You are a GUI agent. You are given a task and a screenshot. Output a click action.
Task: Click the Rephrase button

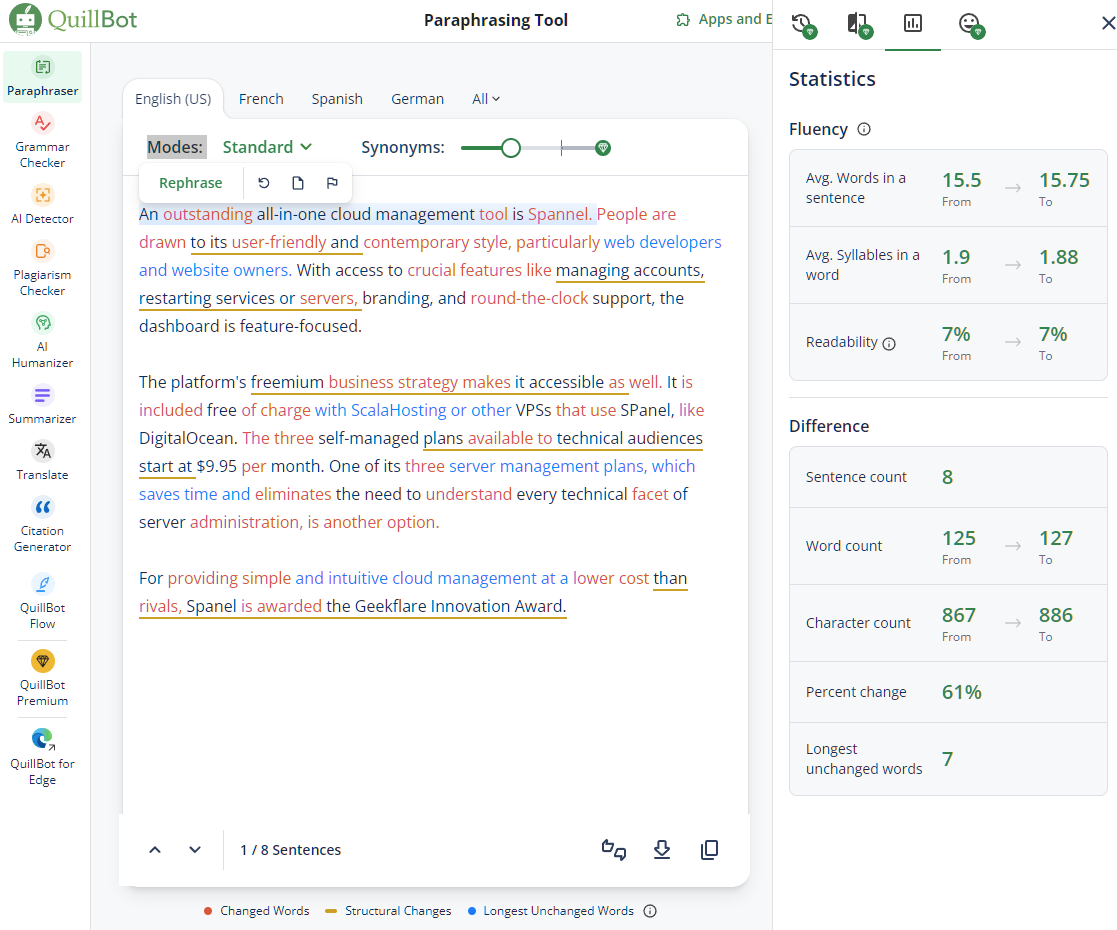pyautogui.click(x=190, y=183)
